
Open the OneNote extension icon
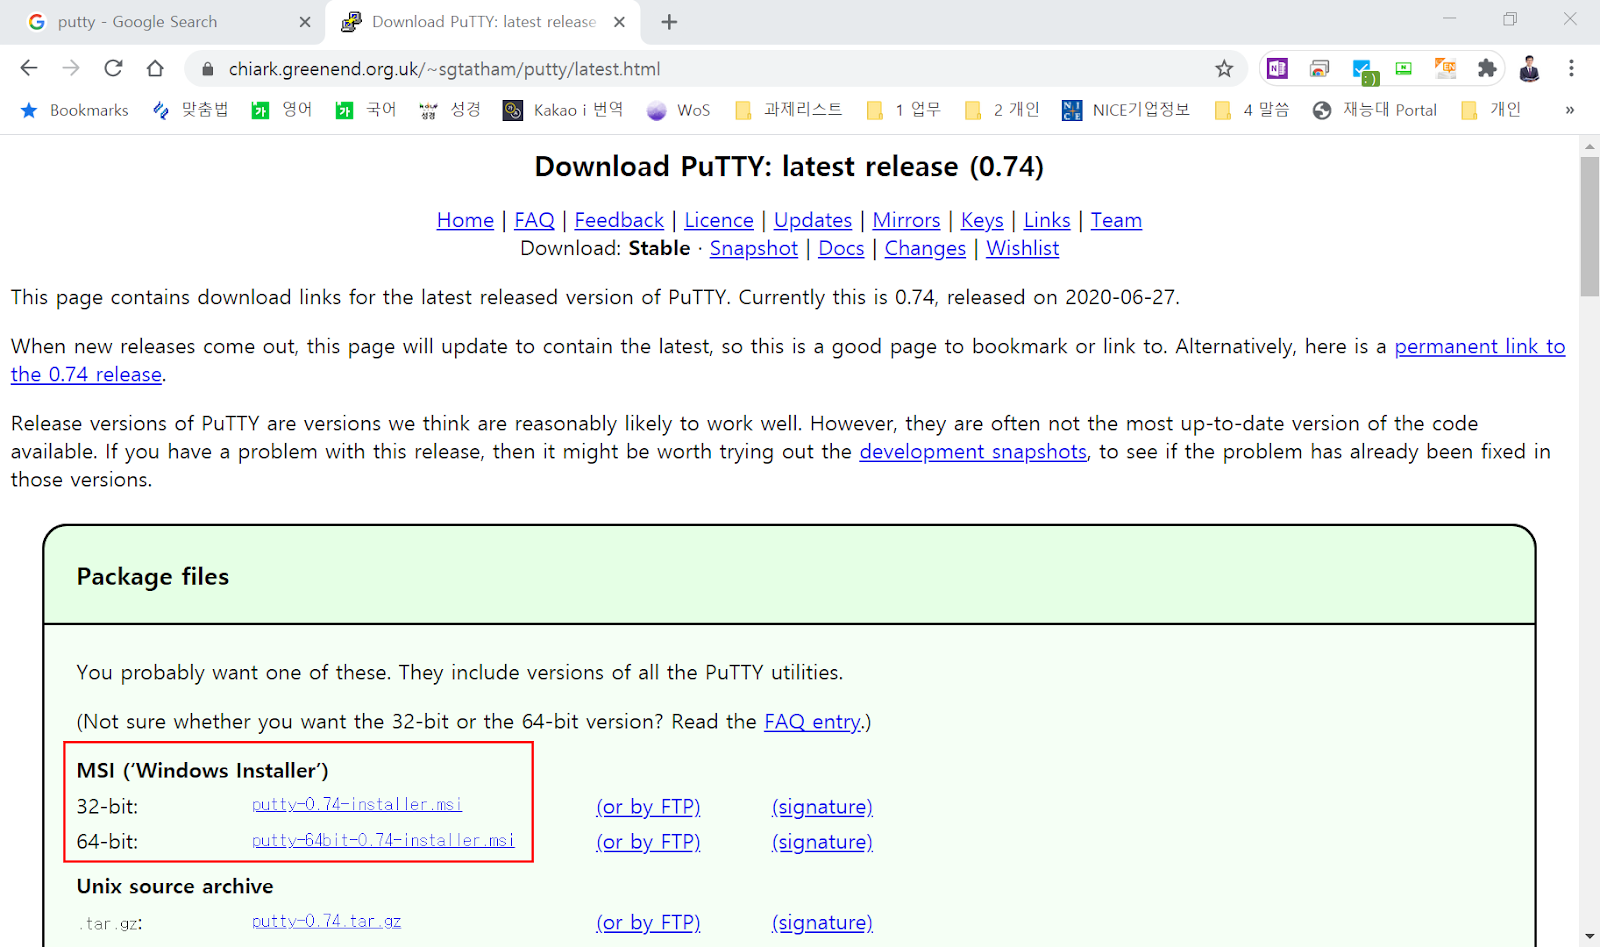pos(1277,68)
